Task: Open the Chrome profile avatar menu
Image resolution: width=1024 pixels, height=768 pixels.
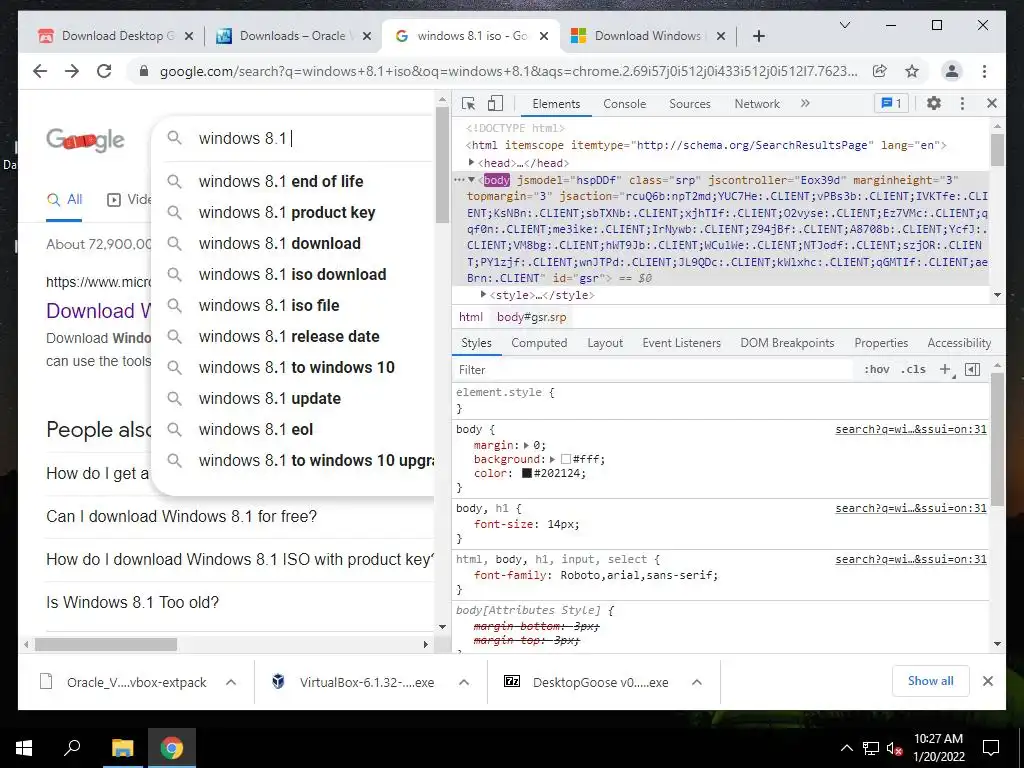Action: click(x=952, y=71)
